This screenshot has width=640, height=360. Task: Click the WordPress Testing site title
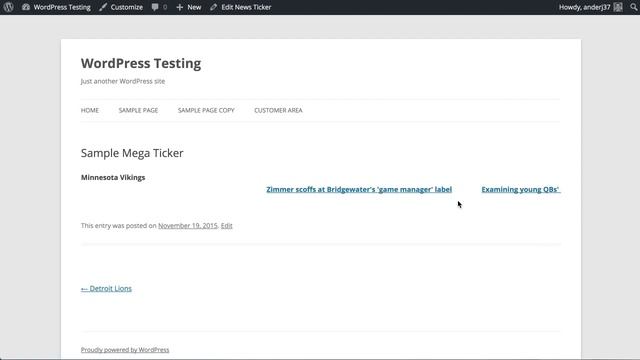[x=141, y=63]
